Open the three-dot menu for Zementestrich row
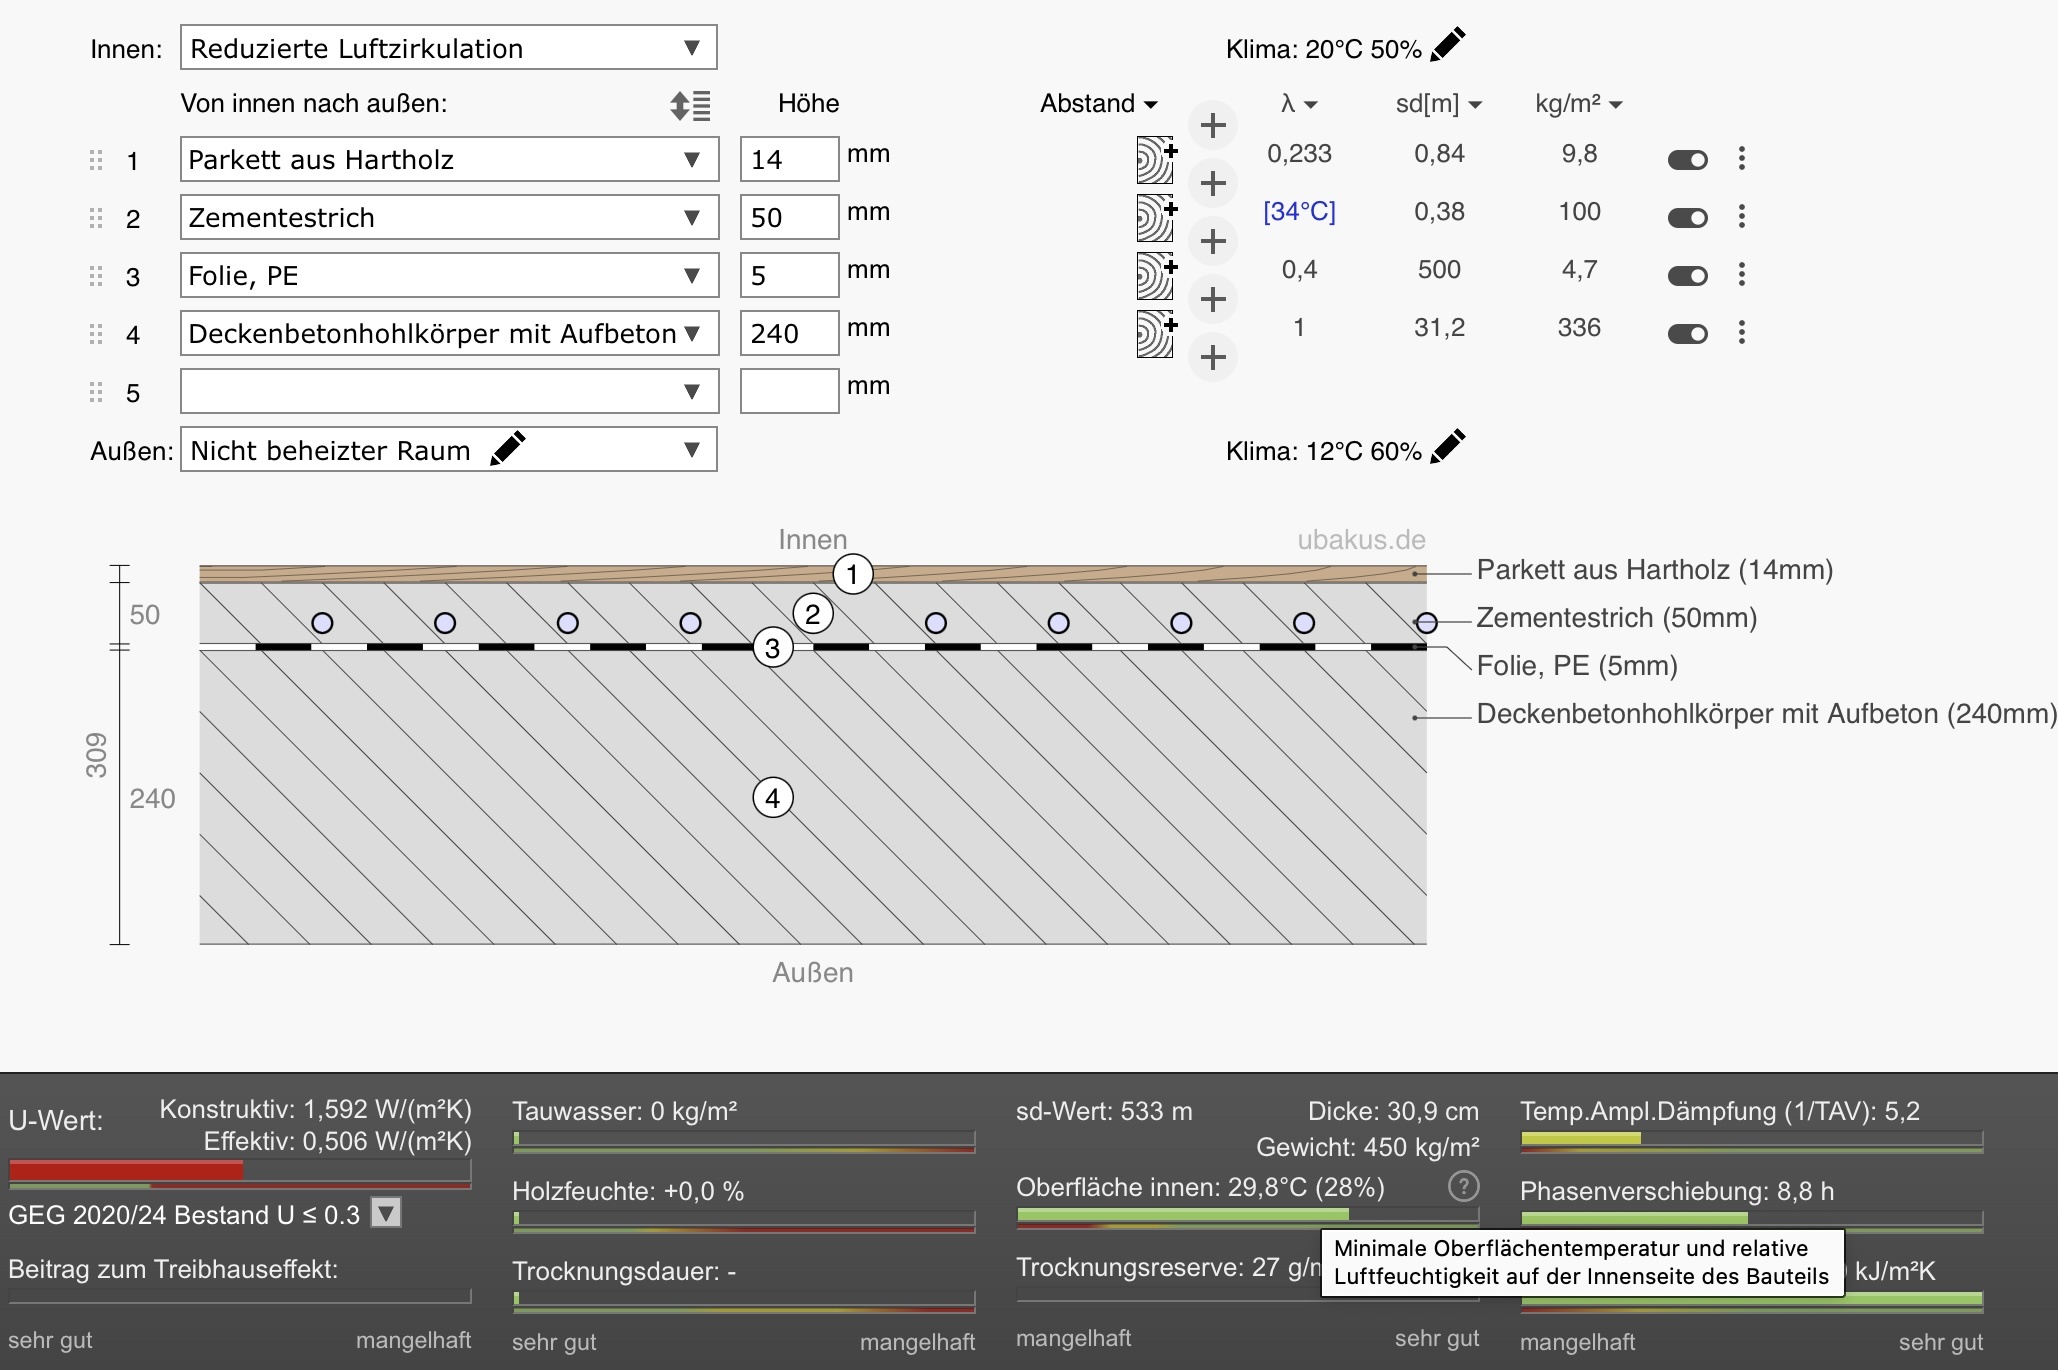This screenshot has height=1370, width=2058. (1742, 217)
